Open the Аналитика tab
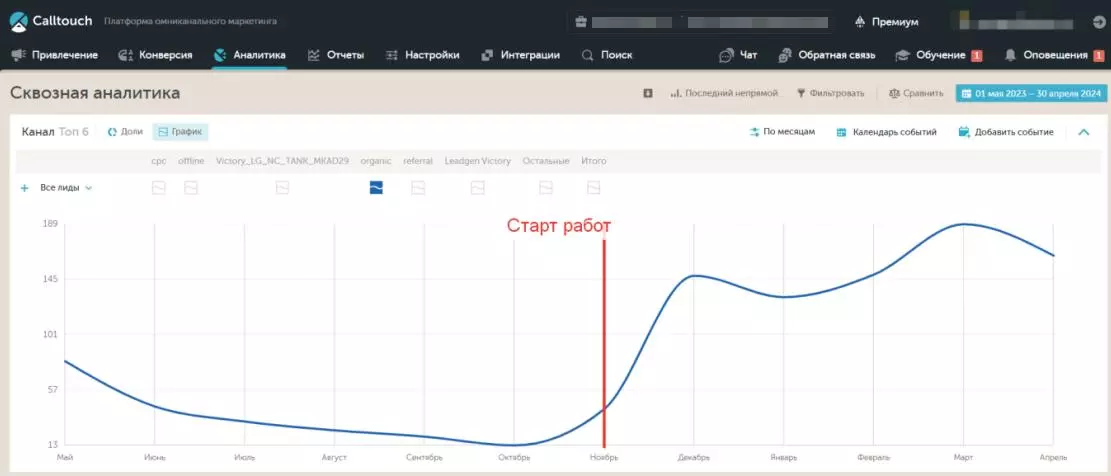Screen dimensions: 1111x476 point(250,55)
